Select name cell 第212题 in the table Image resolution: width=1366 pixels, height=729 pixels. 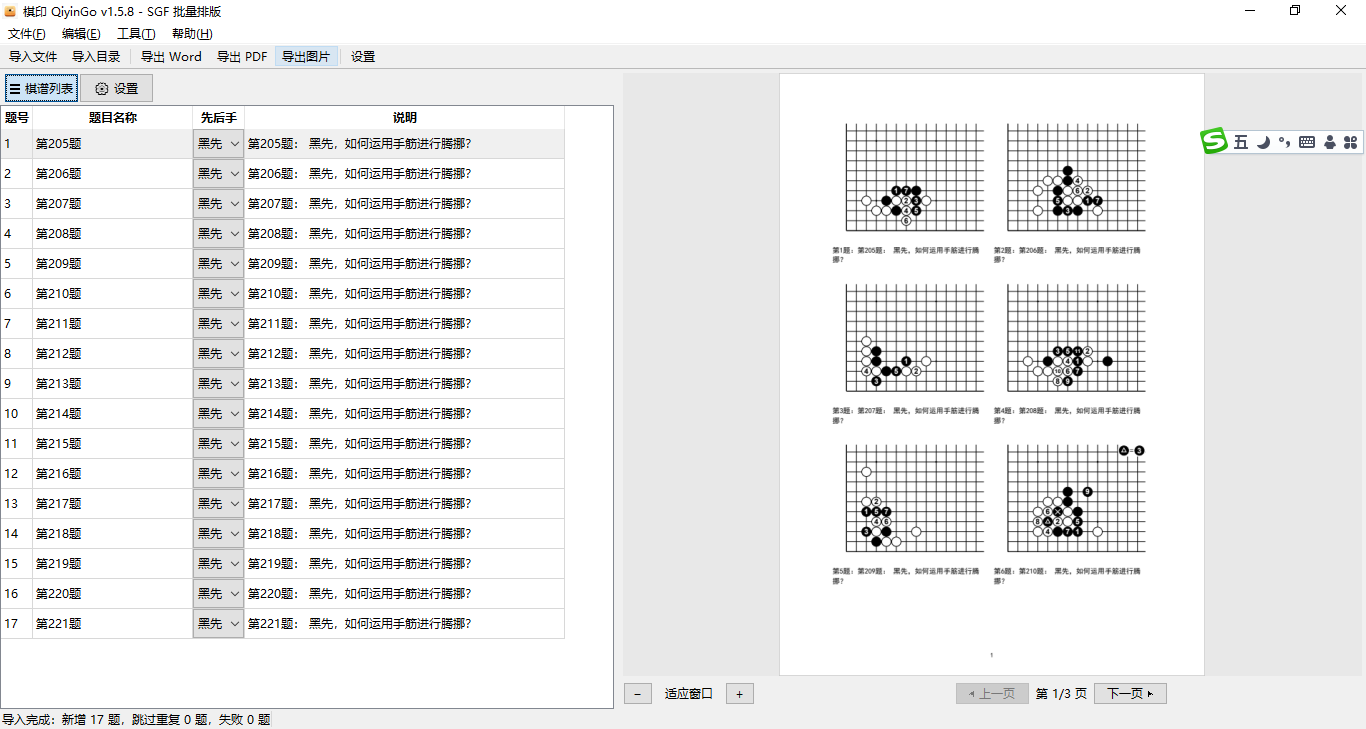coord(113,354)
